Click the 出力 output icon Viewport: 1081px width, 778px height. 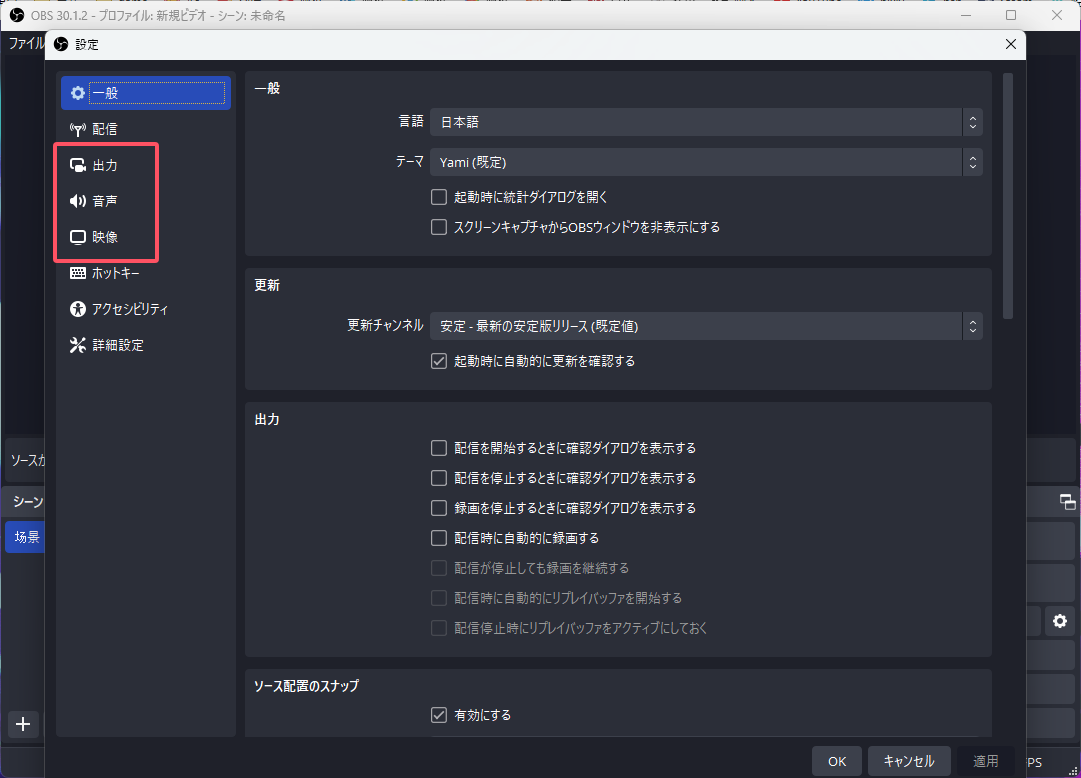click(x=78, y=165)
